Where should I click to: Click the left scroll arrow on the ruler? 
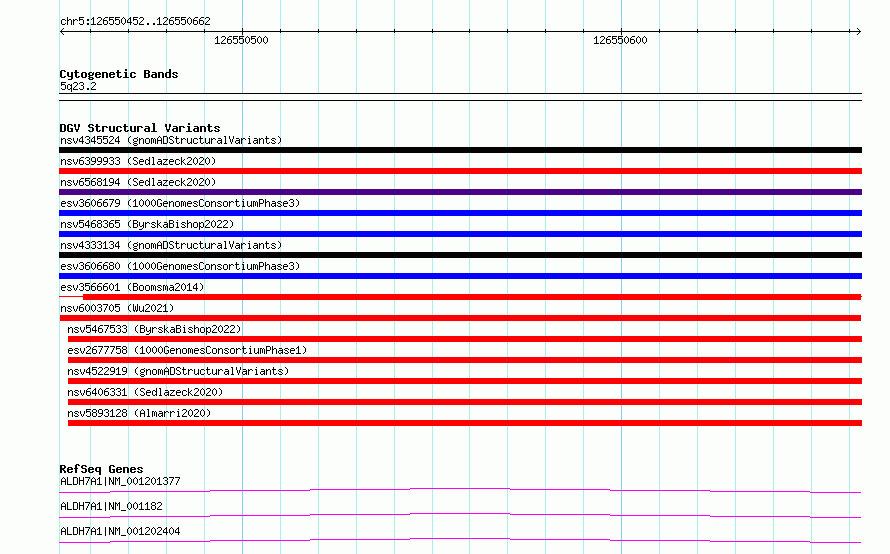(x=62, y=32)
